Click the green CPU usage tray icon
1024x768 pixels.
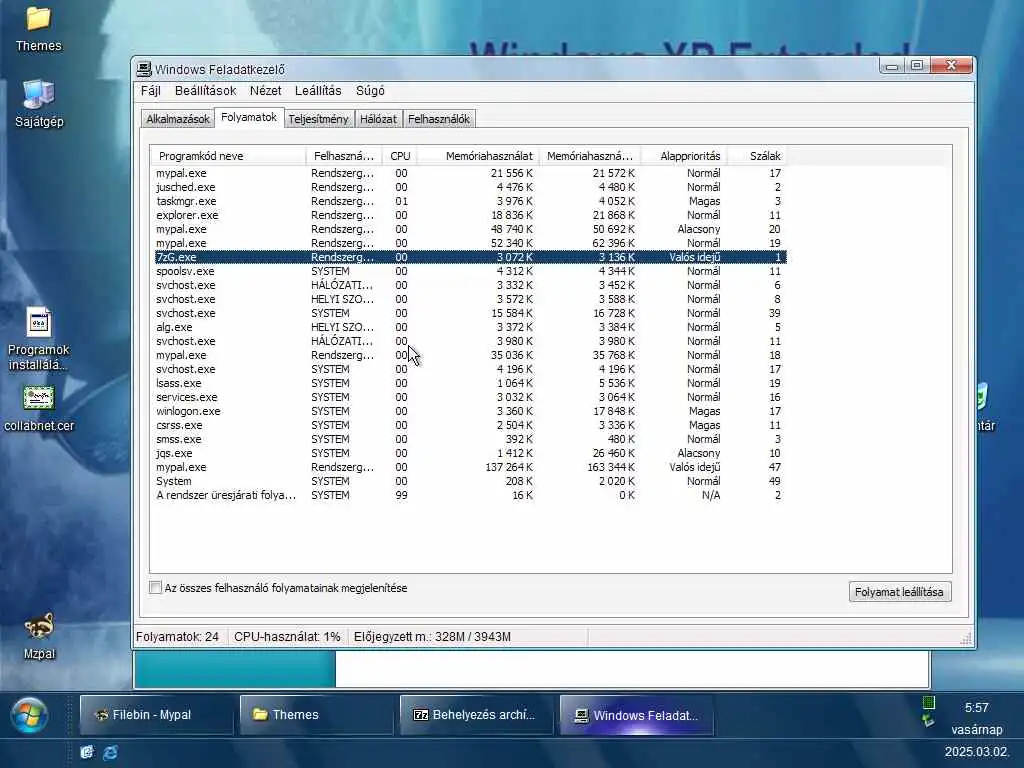click(x=929, y=703)
